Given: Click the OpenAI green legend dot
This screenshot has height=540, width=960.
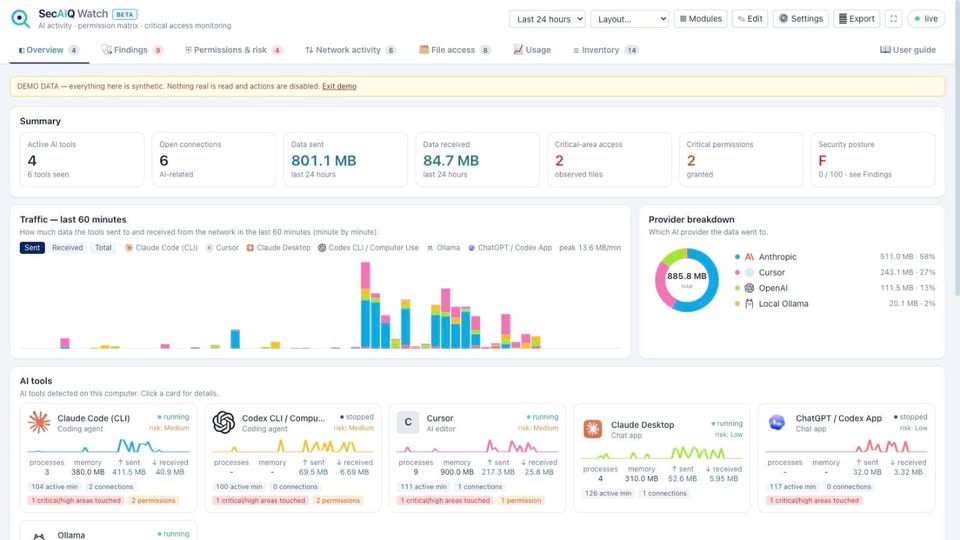Looking at the screenshot, I should coord(737,288).
